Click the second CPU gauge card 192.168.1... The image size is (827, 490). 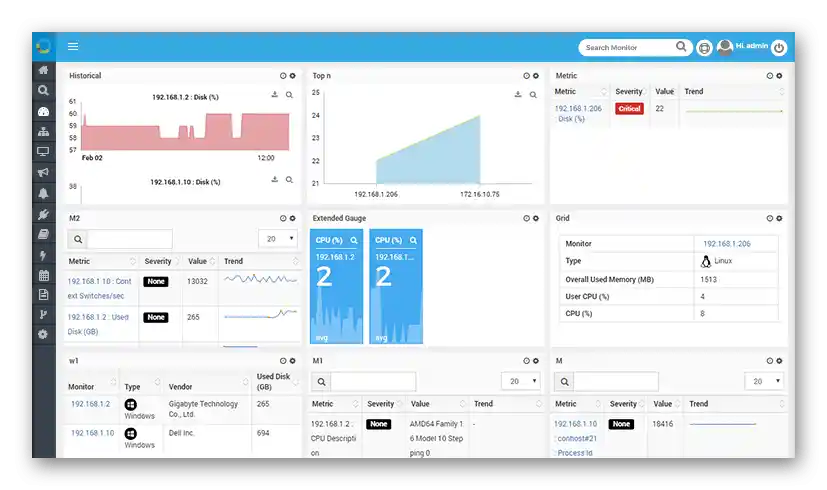tap(396, 286)
